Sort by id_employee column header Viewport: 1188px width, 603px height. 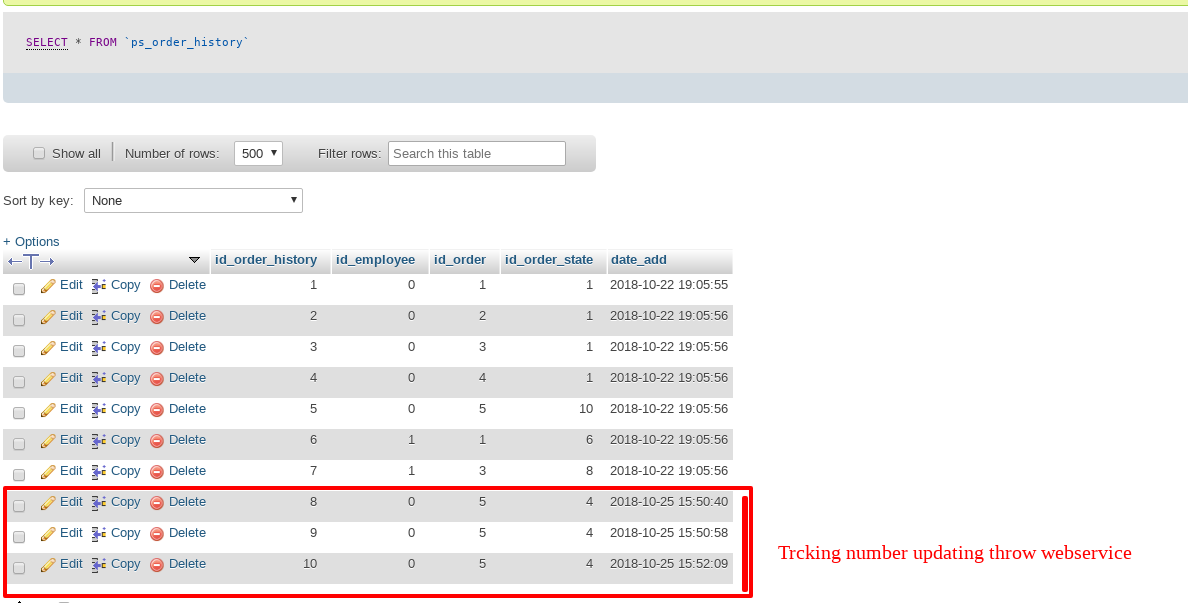tap(375, 259)
